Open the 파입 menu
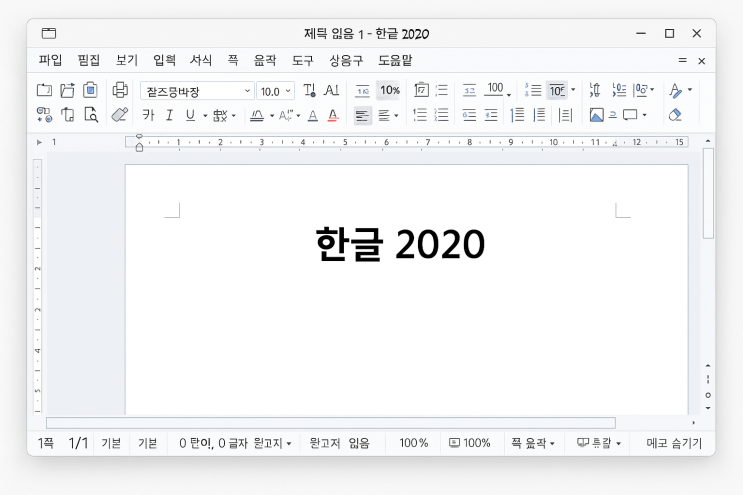This screenshot has height=495, width=743. click(x=50, y=60)
